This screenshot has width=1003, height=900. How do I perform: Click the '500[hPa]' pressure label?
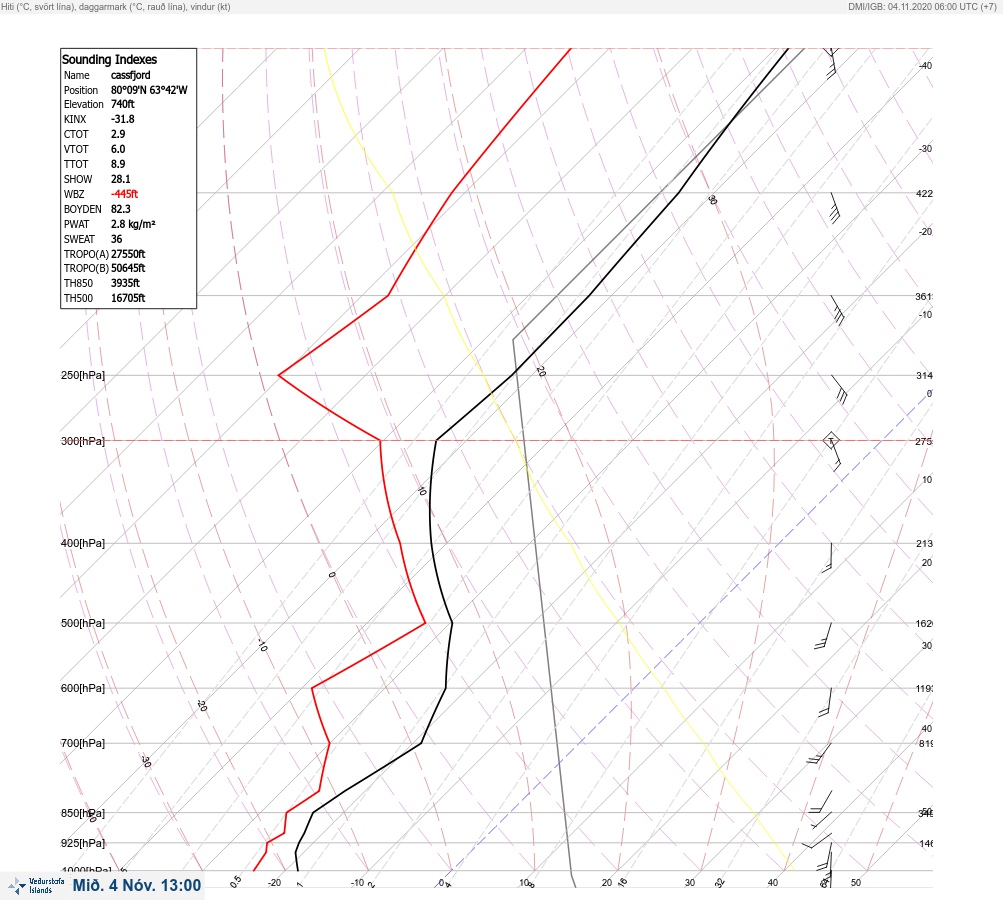[83, 623]
